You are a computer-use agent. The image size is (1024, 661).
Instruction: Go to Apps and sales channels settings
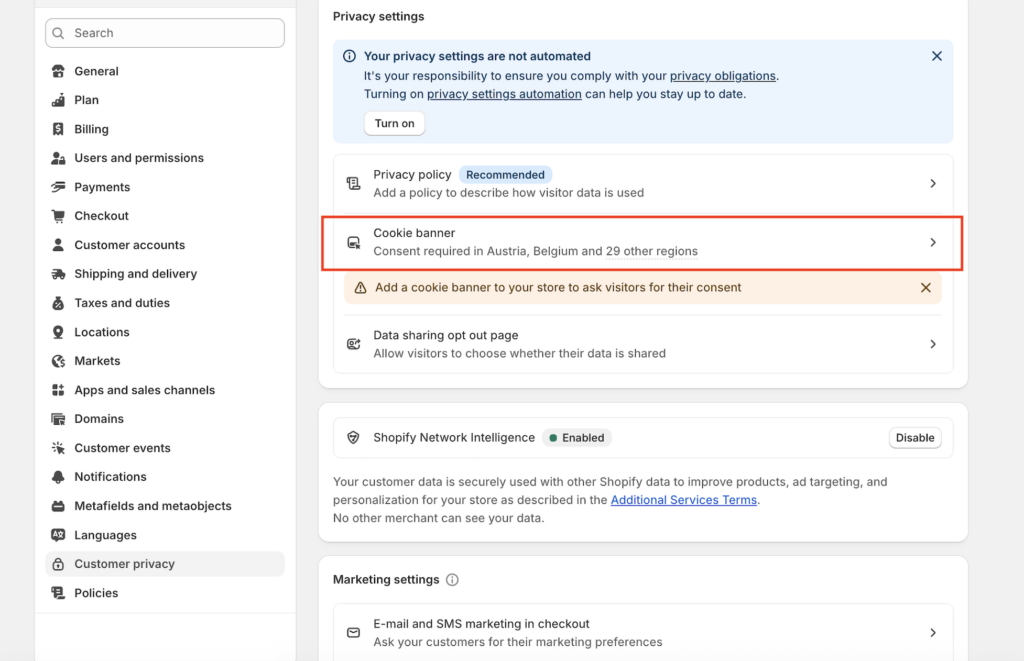click(x=144, y=390)
